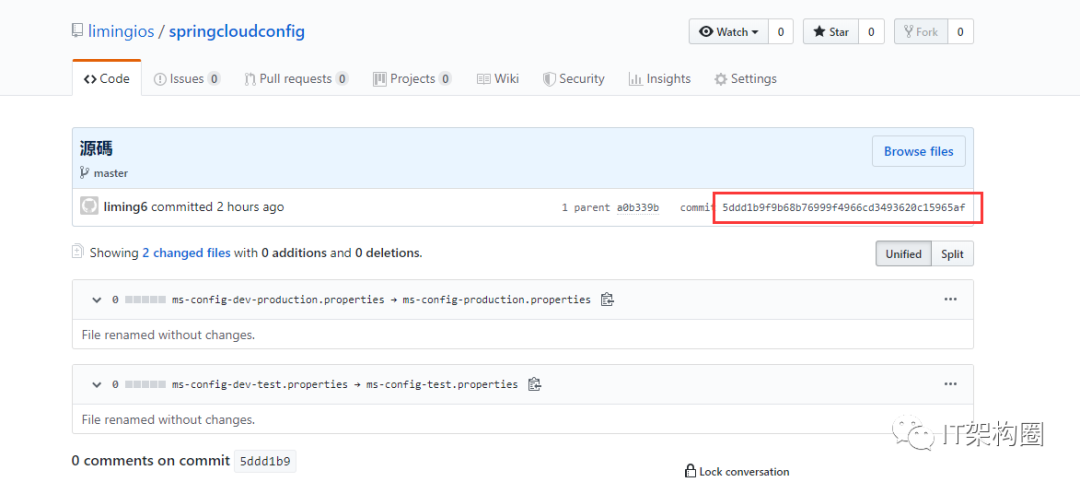Open the Watch dropdown

click(728, 32)
